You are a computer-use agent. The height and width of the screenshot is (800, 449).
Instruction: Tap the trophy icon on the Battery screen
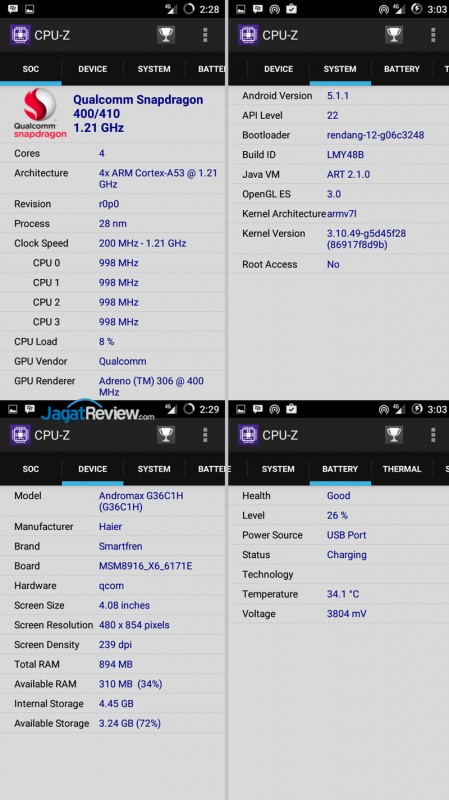point(394,435)
